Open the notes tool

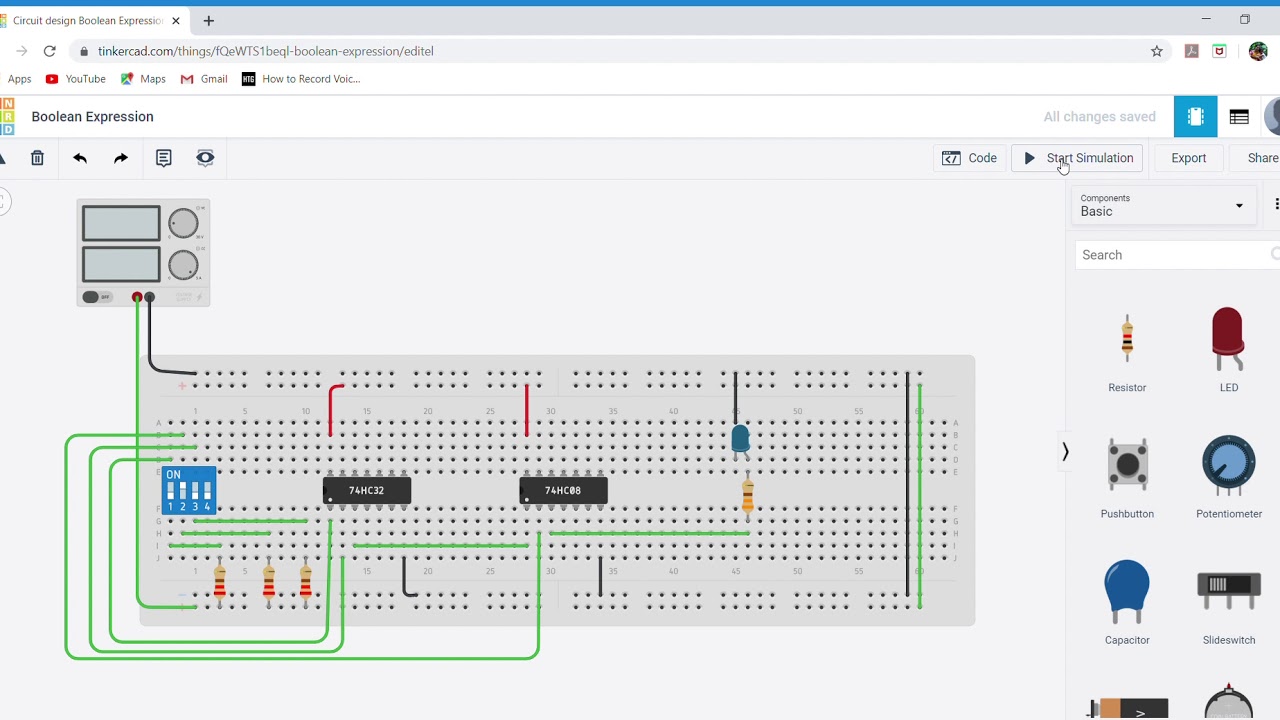pos(164,158)
